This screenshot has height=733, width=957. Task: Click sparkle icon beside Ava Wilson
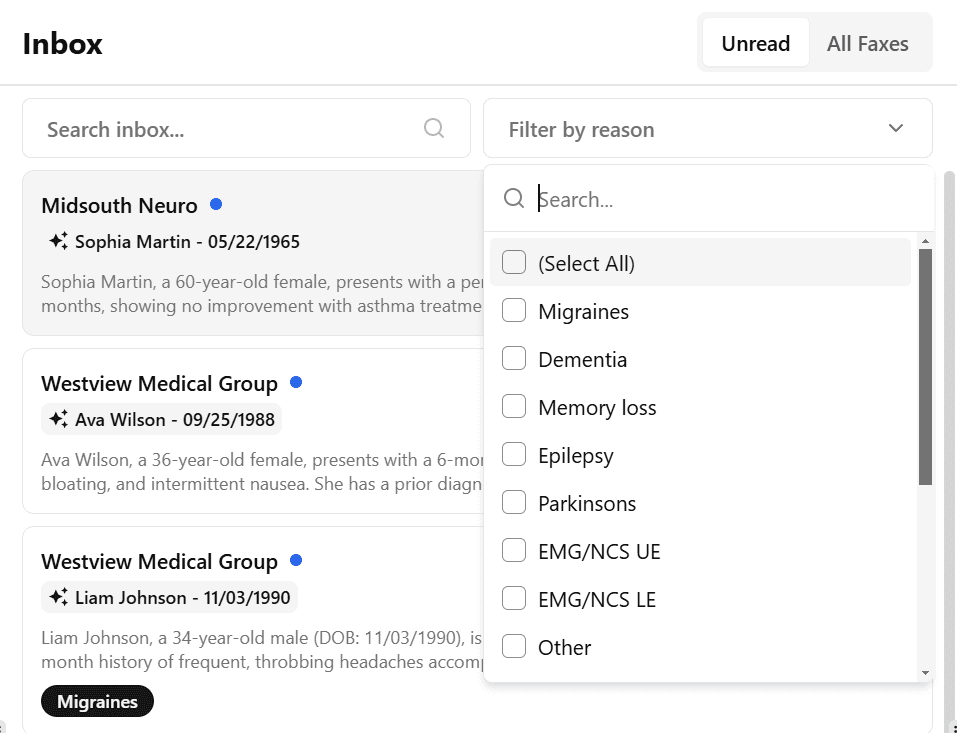tap(58, 419)
